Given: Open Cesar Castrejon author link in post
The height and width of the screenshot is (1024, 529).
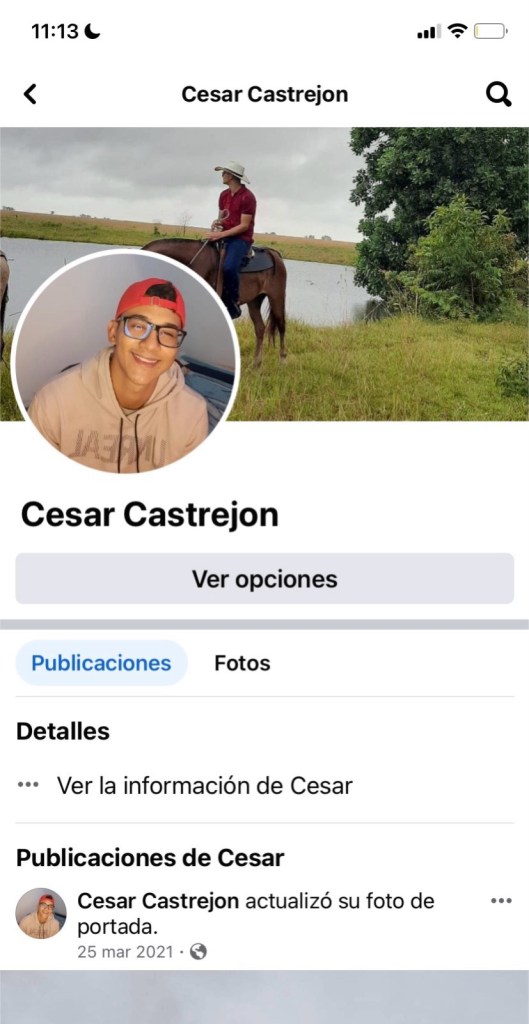Looking at the screenshot, I should point(158,901).
